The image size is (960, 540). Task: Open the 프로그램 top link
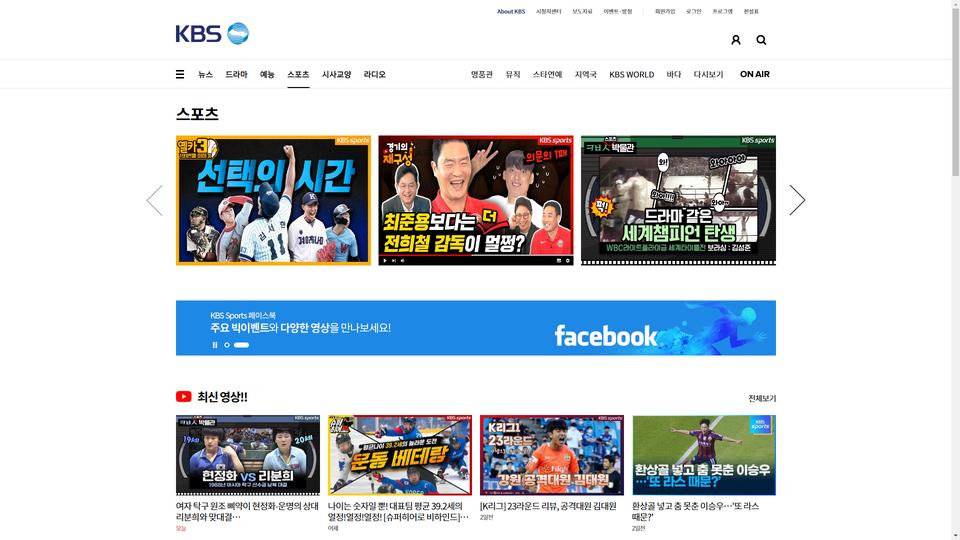pyautogui.click(x=722, y=11)
